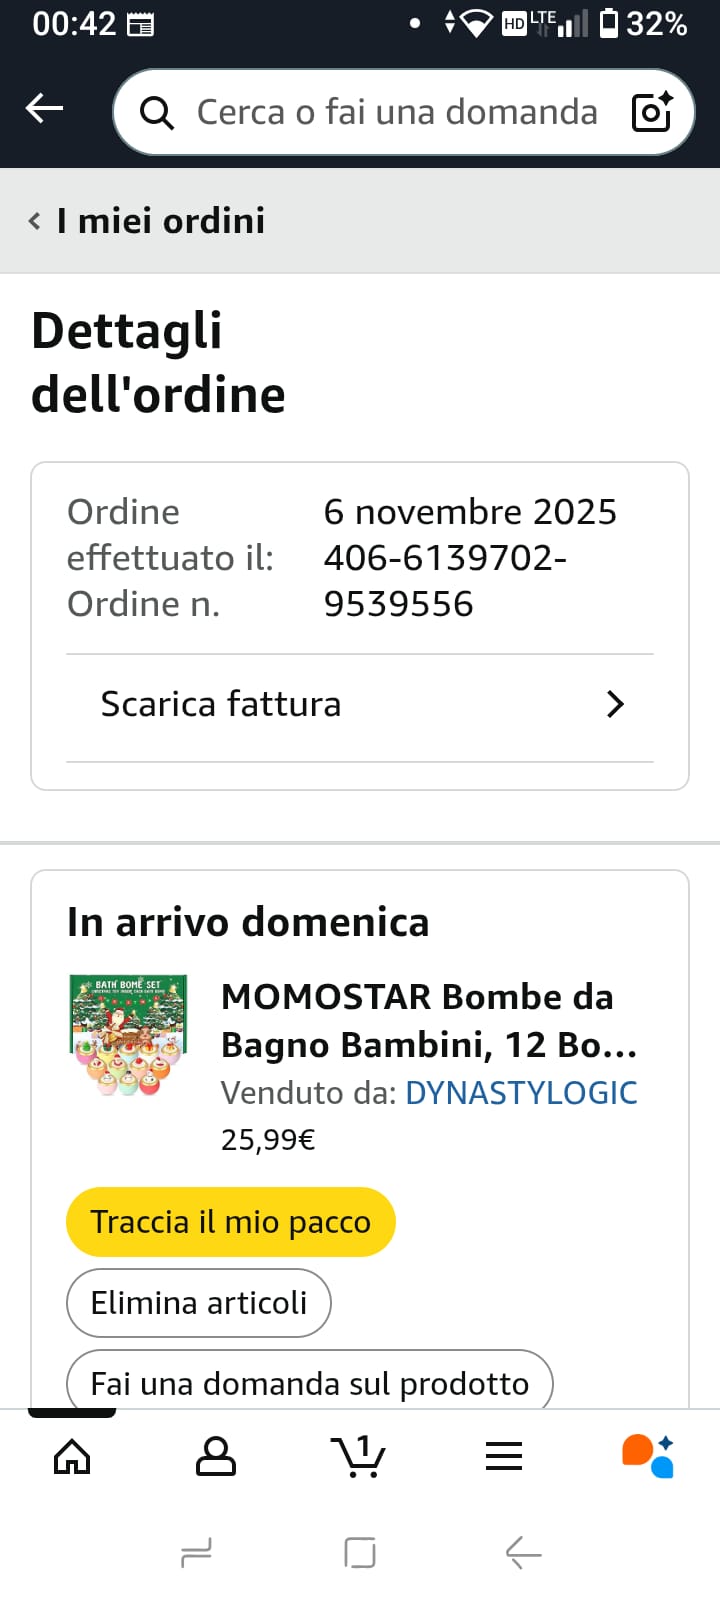Click Traccia il mio pacco button
This screenshot has height=1600, width=720.
point(231,1222)
